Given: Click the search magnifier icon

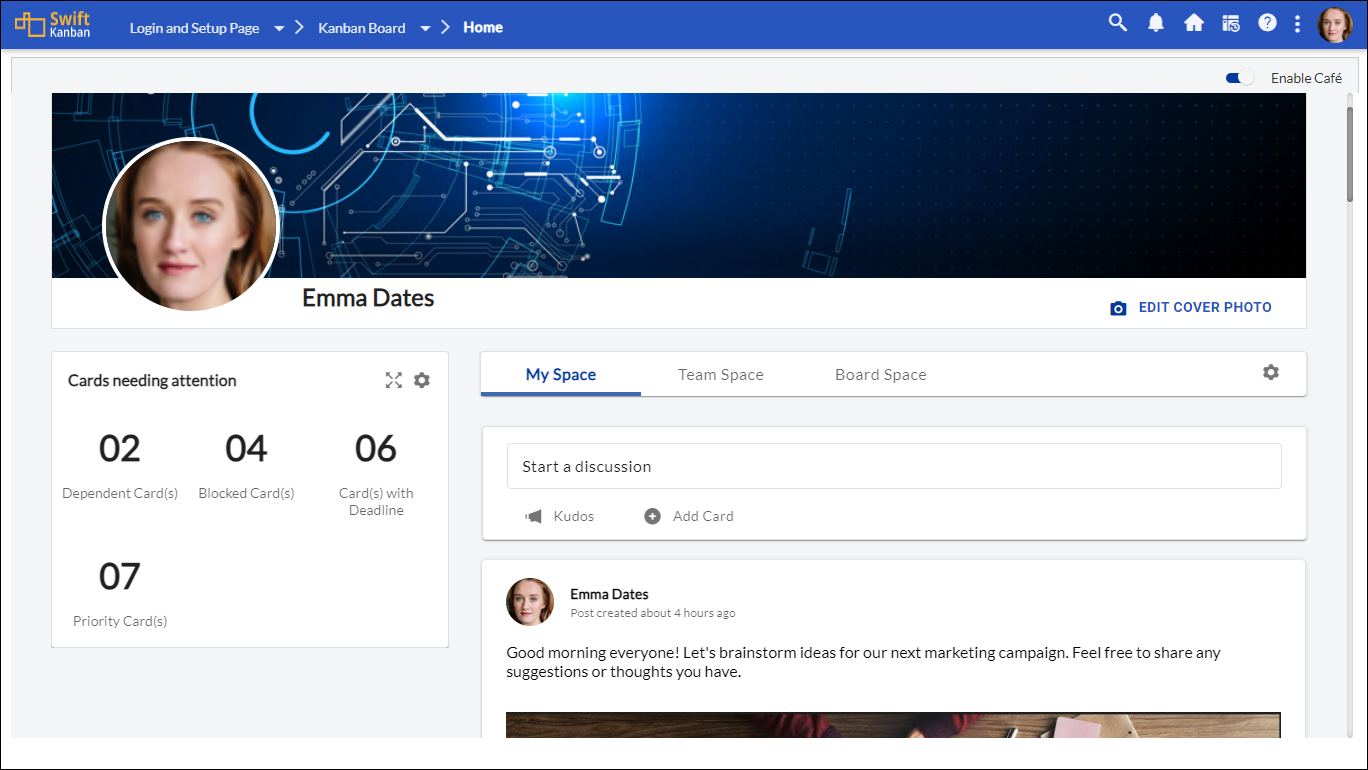Looking at the screenshot, I should (x=1117, y=23).
